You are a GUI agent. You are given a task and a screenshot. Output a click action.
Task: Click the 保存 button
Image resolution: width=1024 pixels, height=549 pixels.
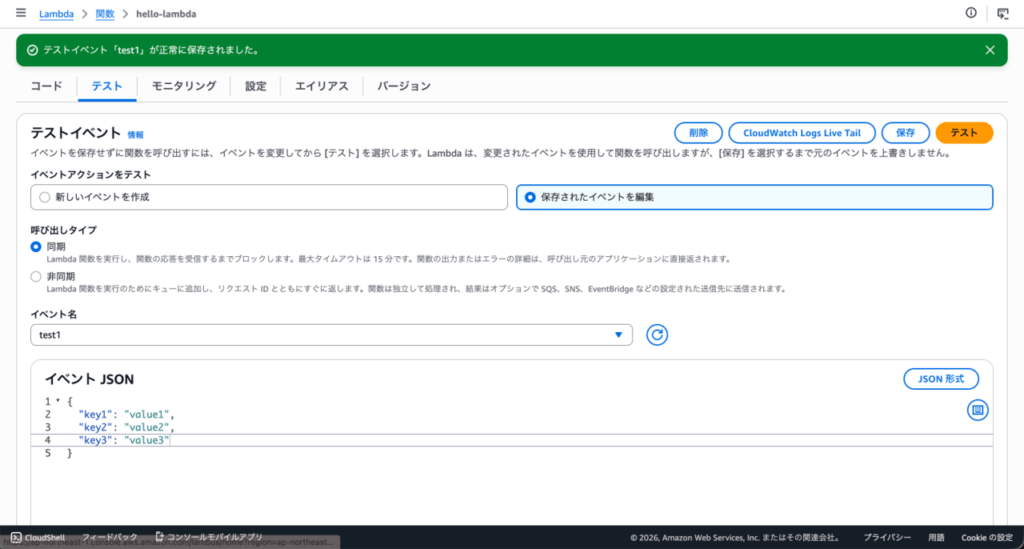click(905, 133)
